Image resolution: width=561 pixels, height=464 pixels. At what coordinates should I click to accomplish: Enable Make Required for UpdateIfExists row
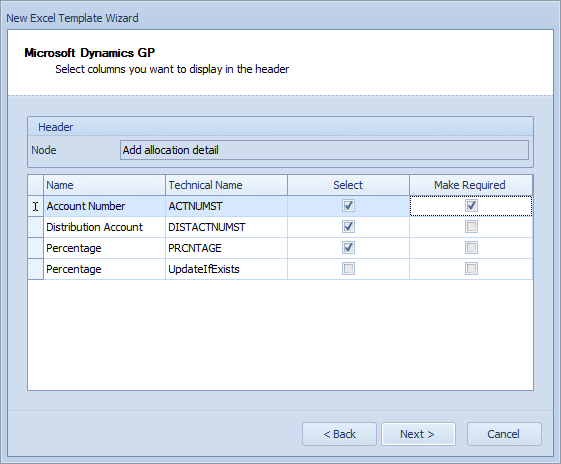pos(471,269)
